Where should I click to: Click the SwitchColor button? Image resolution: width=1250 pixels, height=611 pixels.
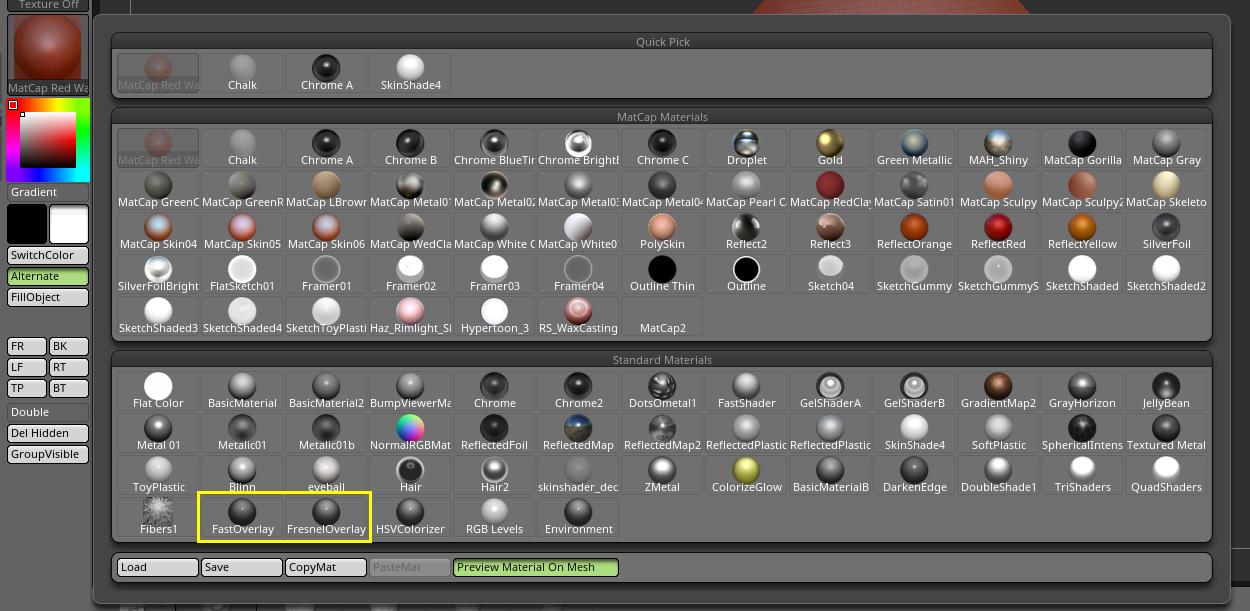click(48, 255)
